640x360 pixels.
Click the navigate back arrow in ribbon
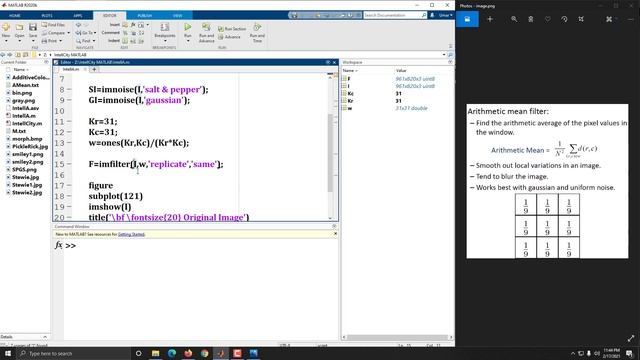click(x=78, y=25)
